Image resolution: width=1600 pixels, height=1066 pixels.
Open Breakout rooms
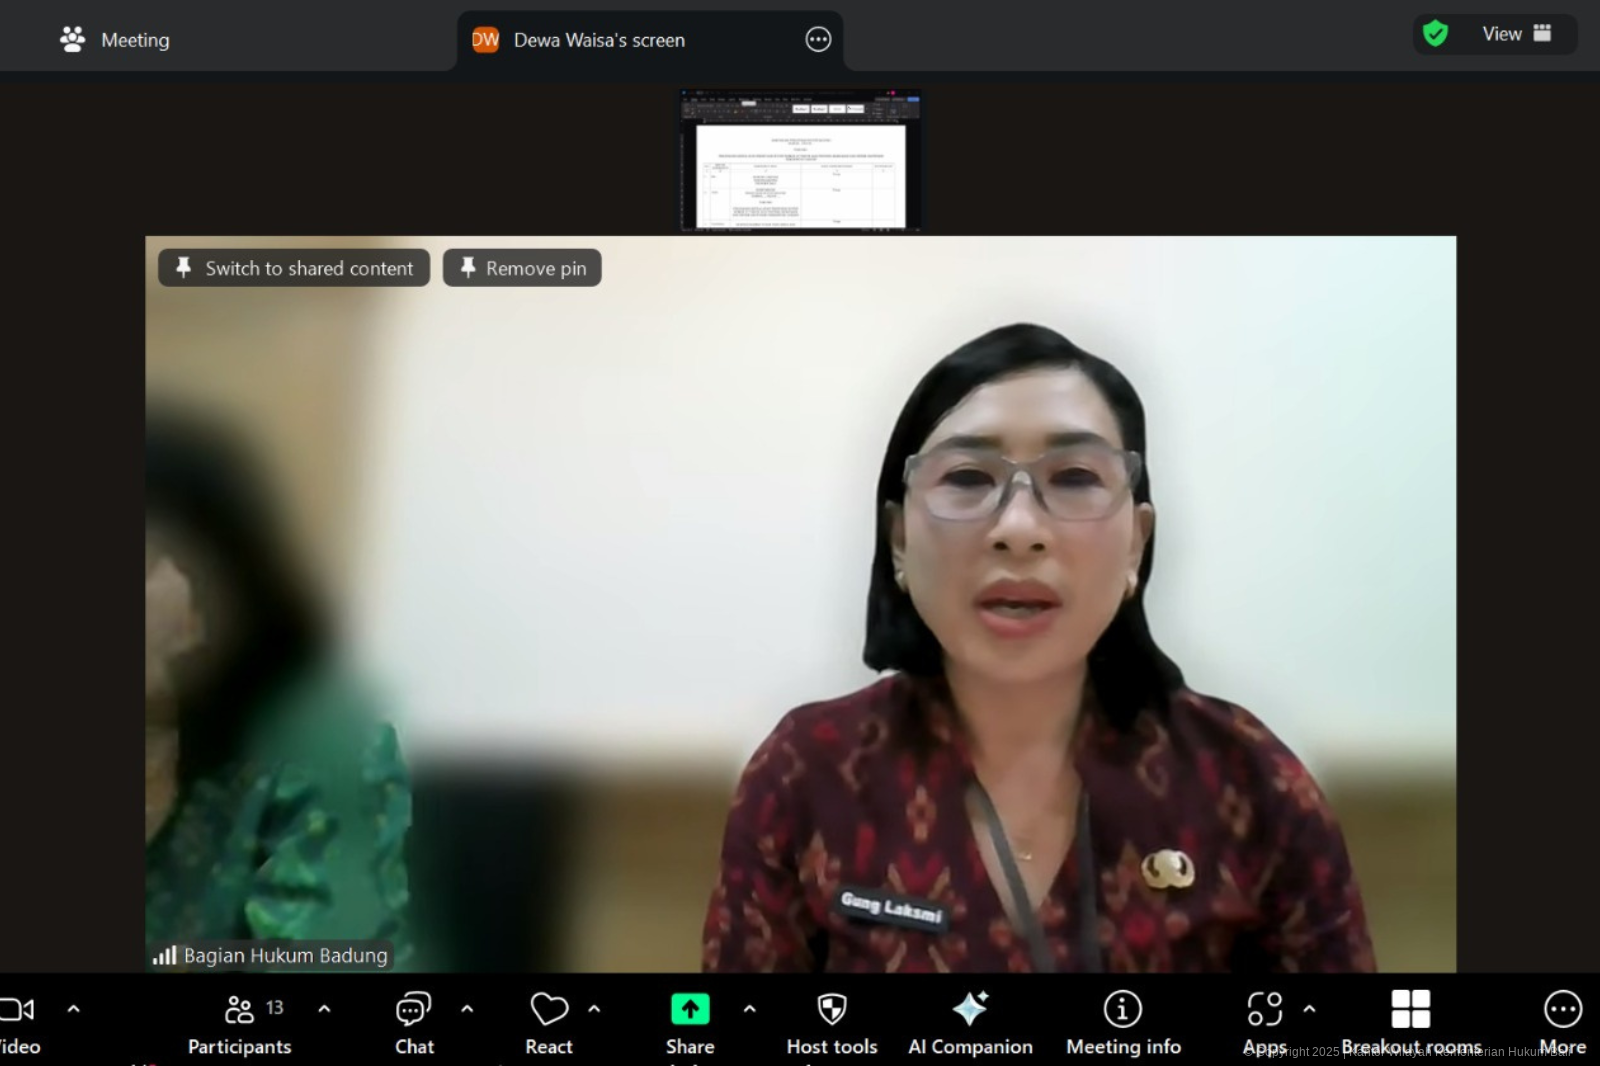click(x=1410, y=1010)
